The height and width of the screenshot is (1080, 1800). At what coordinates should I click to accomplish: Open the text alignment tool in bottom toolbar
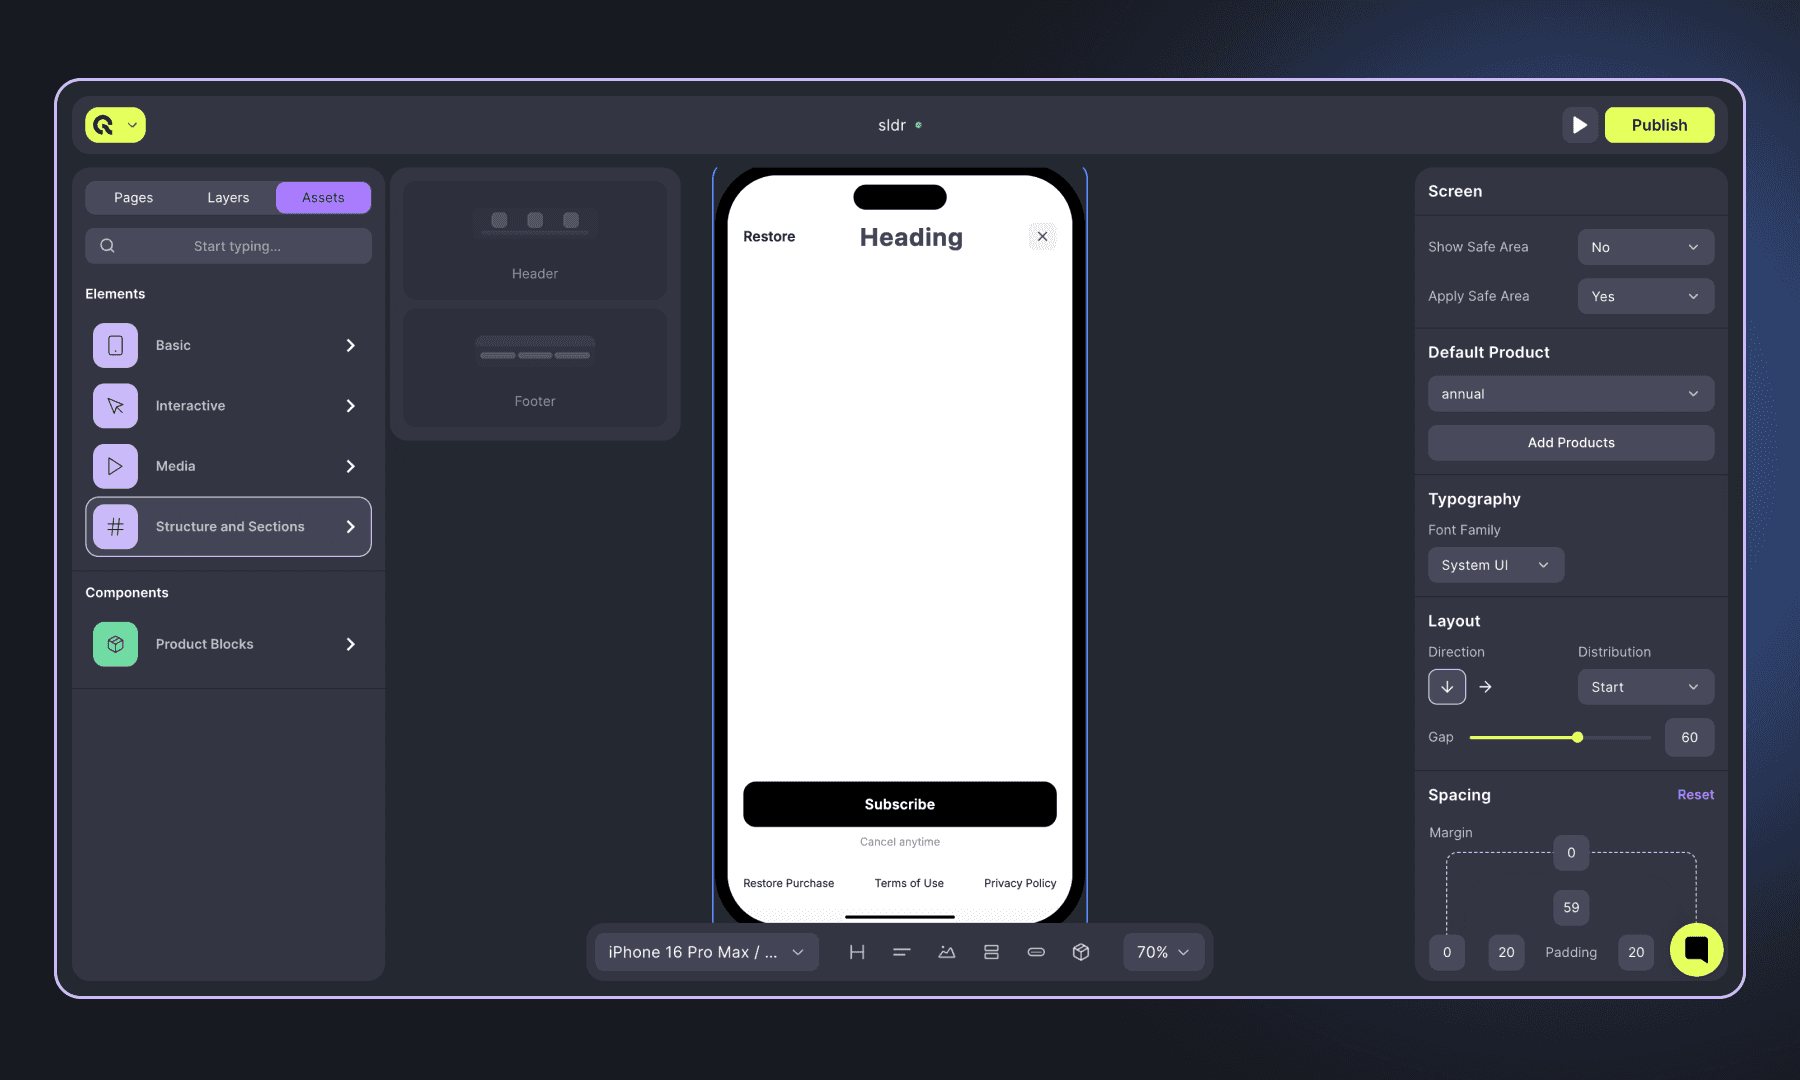pyautogui.click(x=901, y=951)
